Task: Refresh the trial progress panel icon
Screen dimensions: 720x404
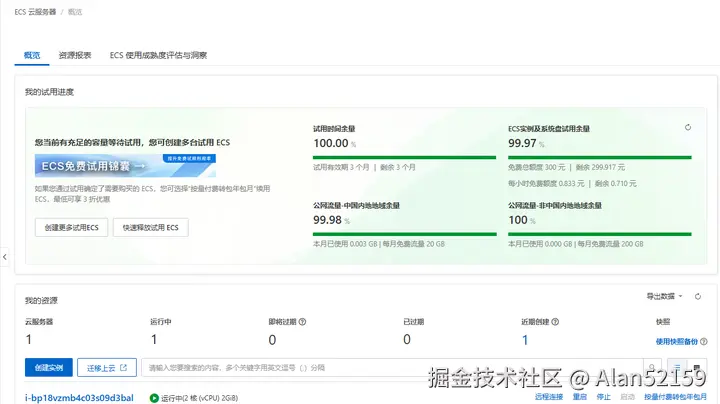Action: [x=688, y=127]
